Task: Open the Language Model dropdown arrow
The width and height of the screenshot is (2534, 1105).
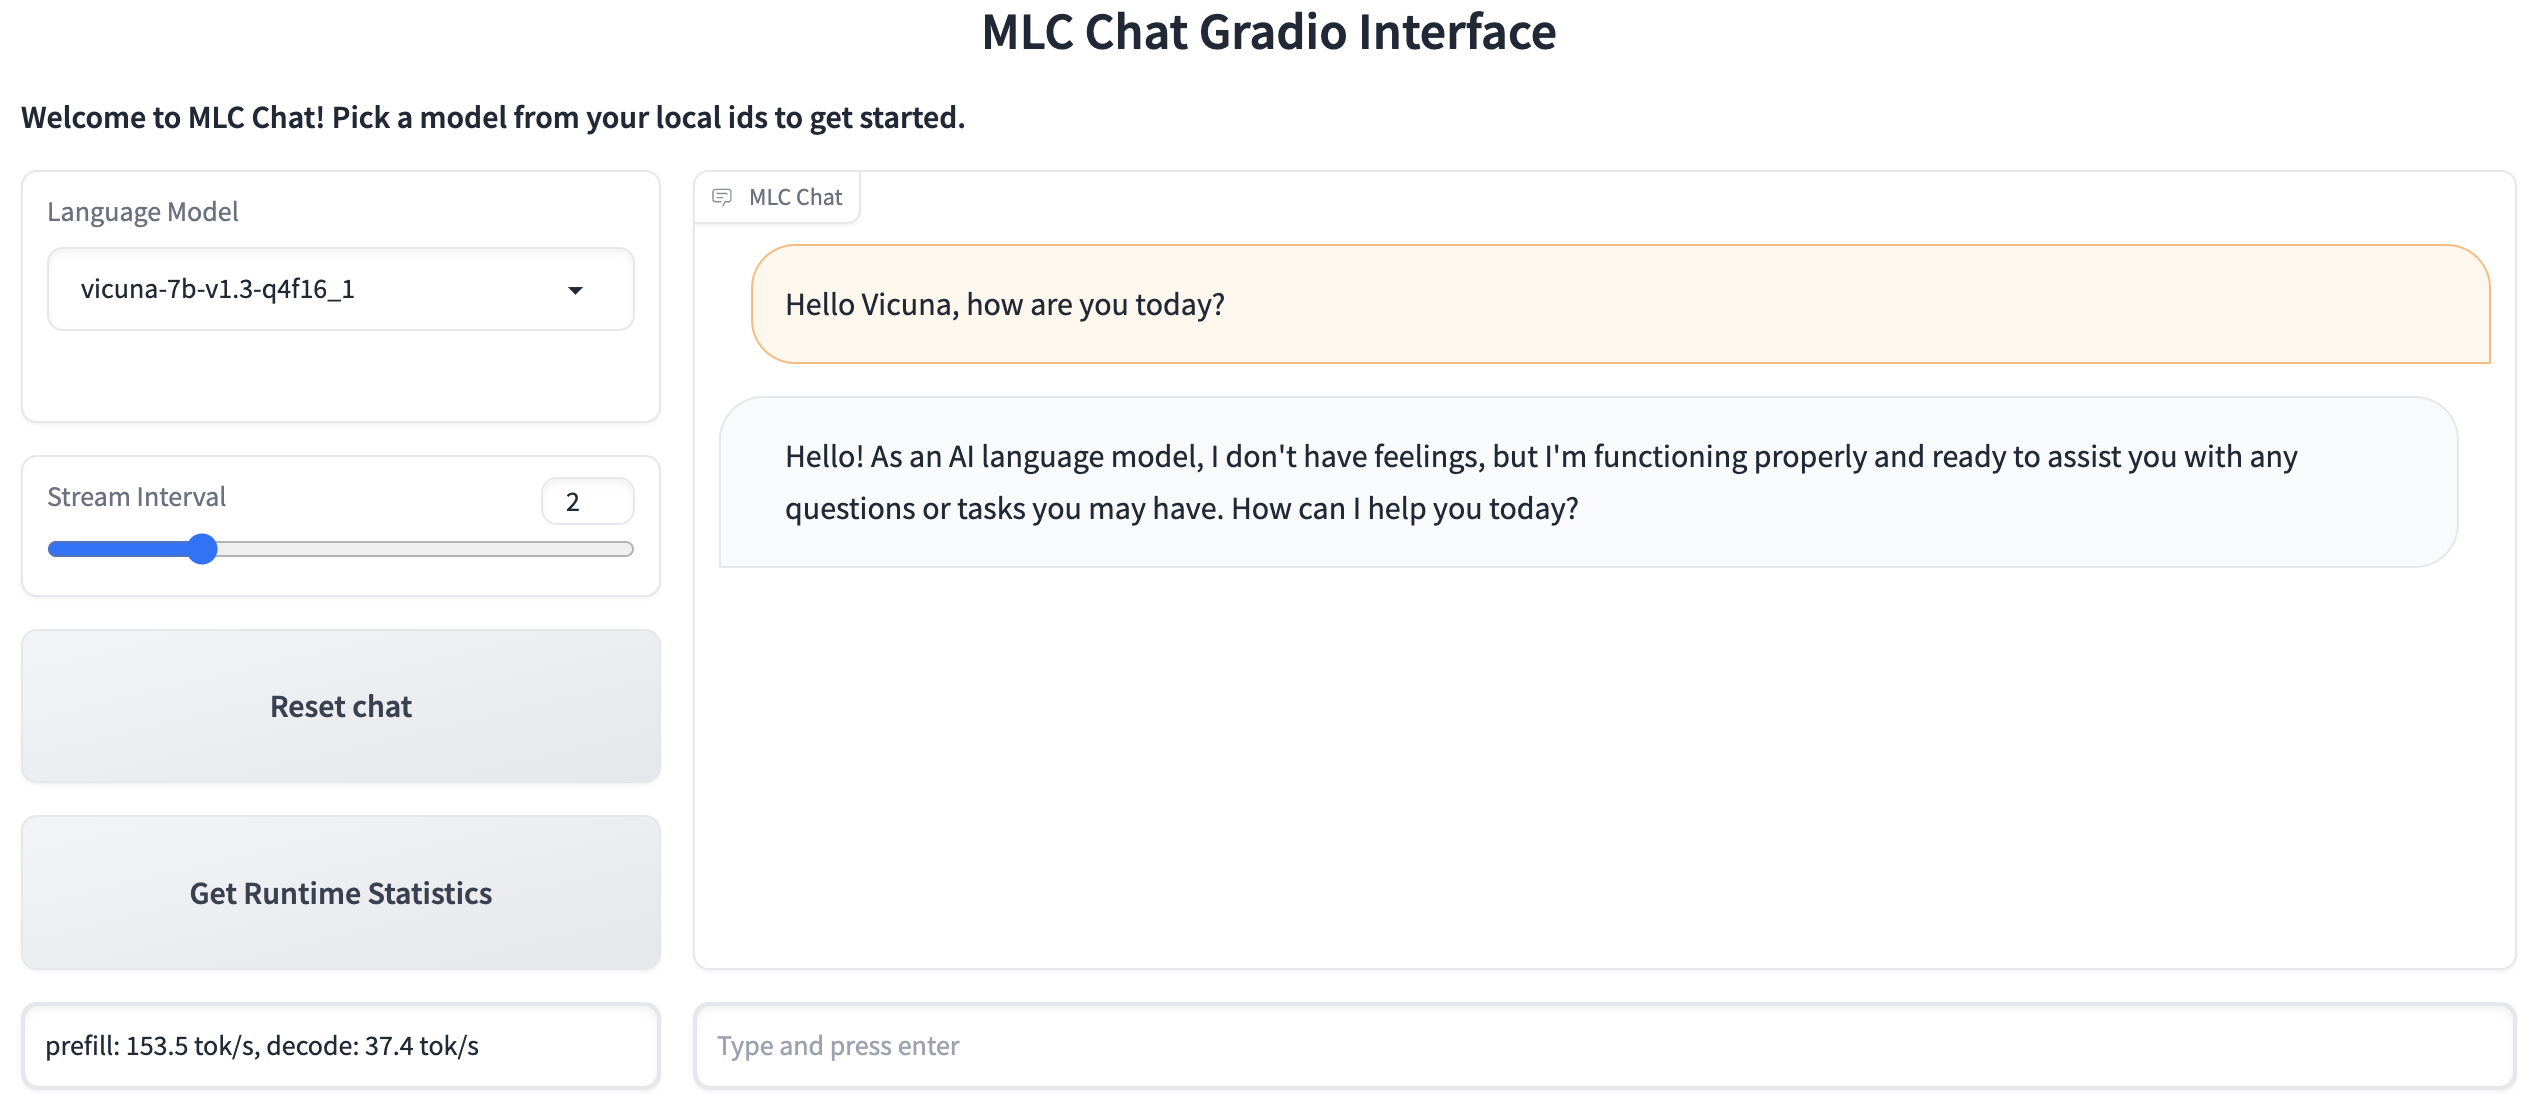Action: (575, 290)
